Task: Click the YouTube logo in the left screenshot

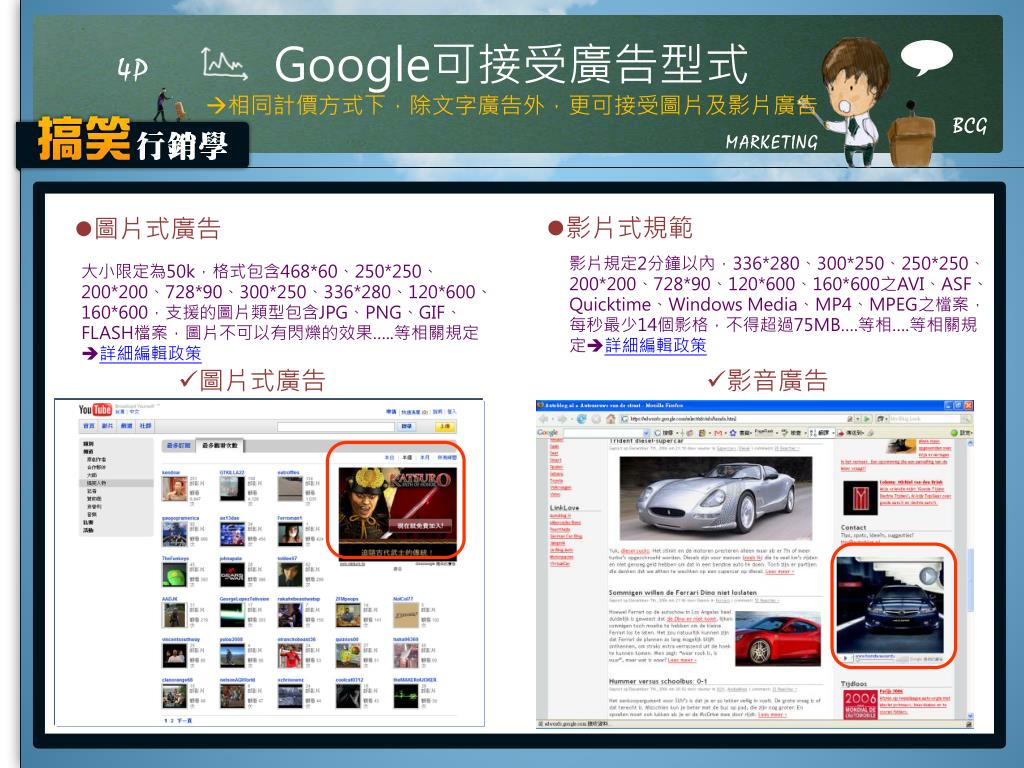Action: coord(95,409)
